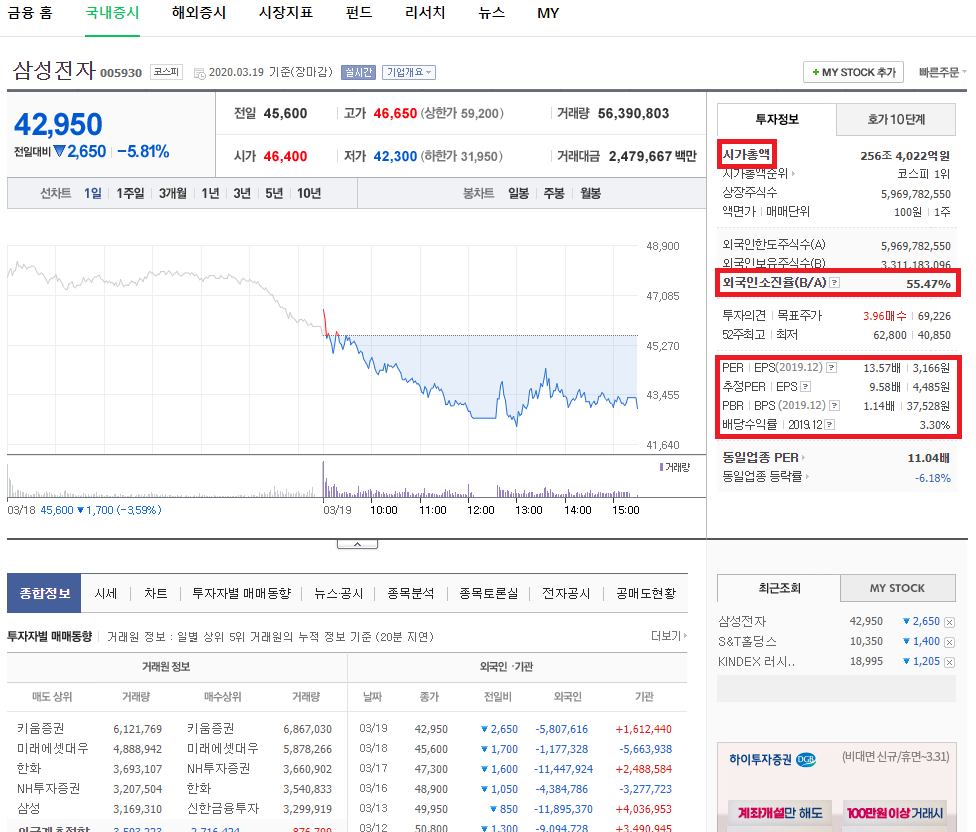This screenshot has width=976, height=832.
Task: Click 신한금융투자 in 매수상위 column
Action: point(223,808)
